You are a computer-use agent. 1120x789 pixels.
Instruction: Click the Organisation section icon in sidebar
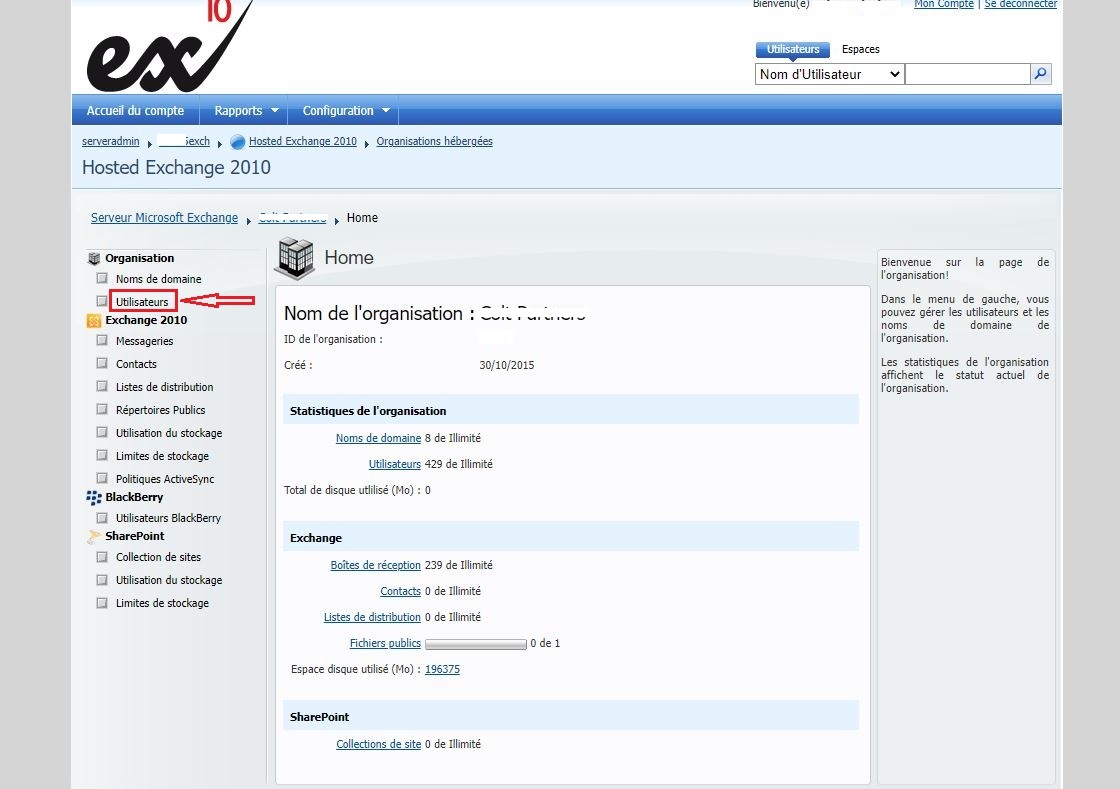94,258
